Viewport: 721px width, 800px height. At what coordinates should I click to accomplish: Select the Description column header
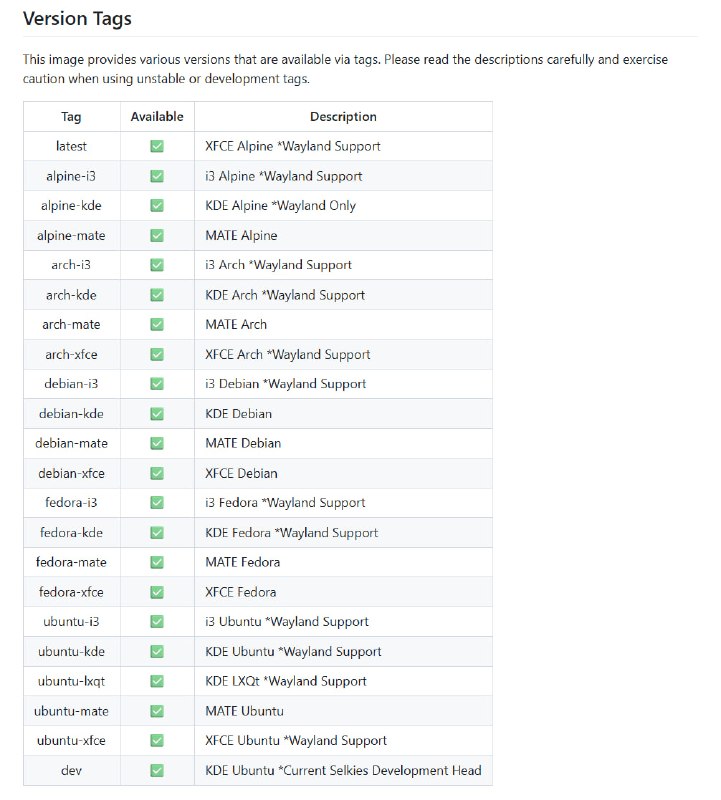tap(343, 117)
